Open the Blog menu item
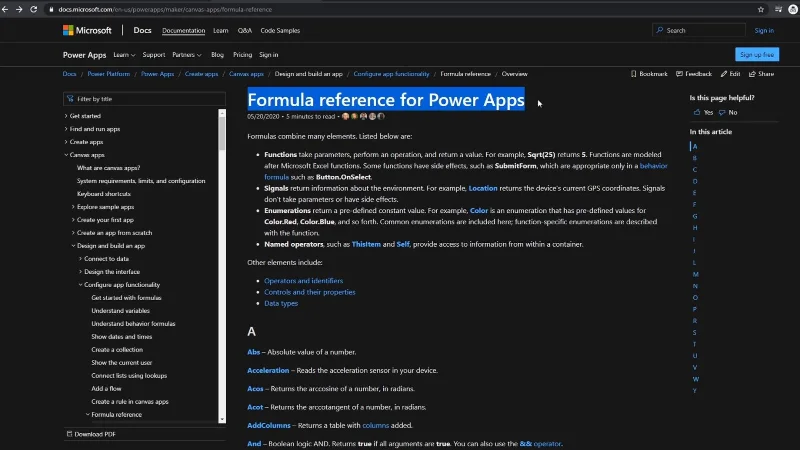Viewport: 800px width, 450px height. (x=217, y=55)
